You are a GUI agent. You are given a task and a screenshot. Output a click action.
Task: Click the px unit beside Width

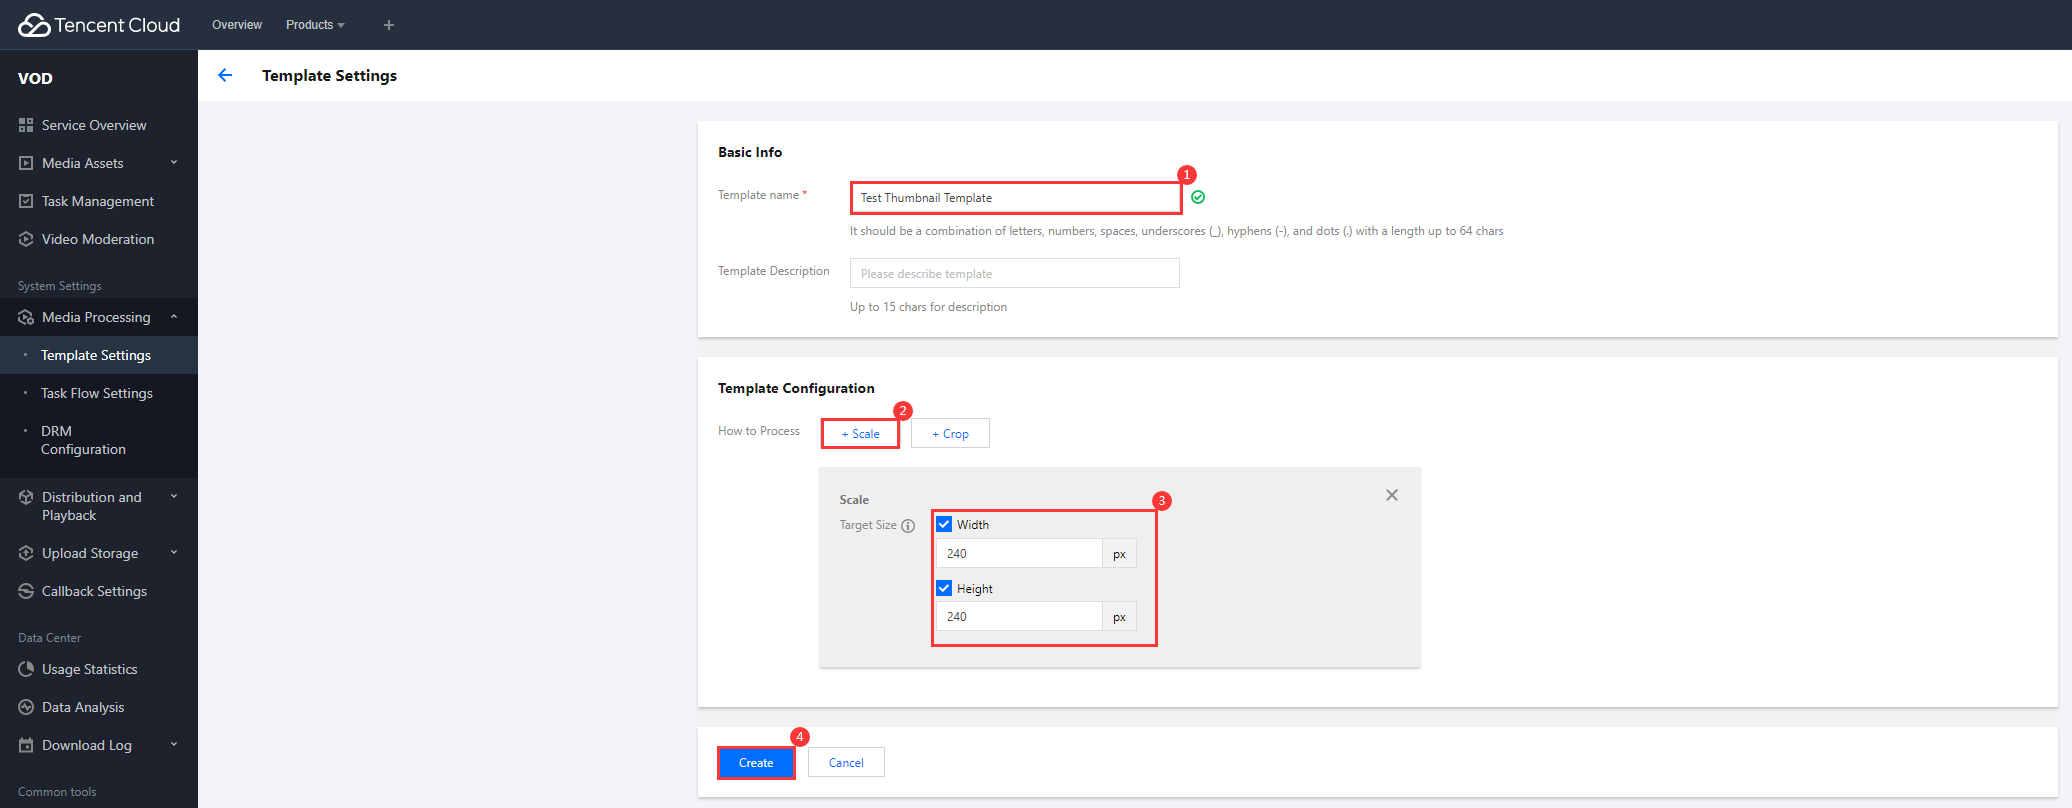(1120, 553)
